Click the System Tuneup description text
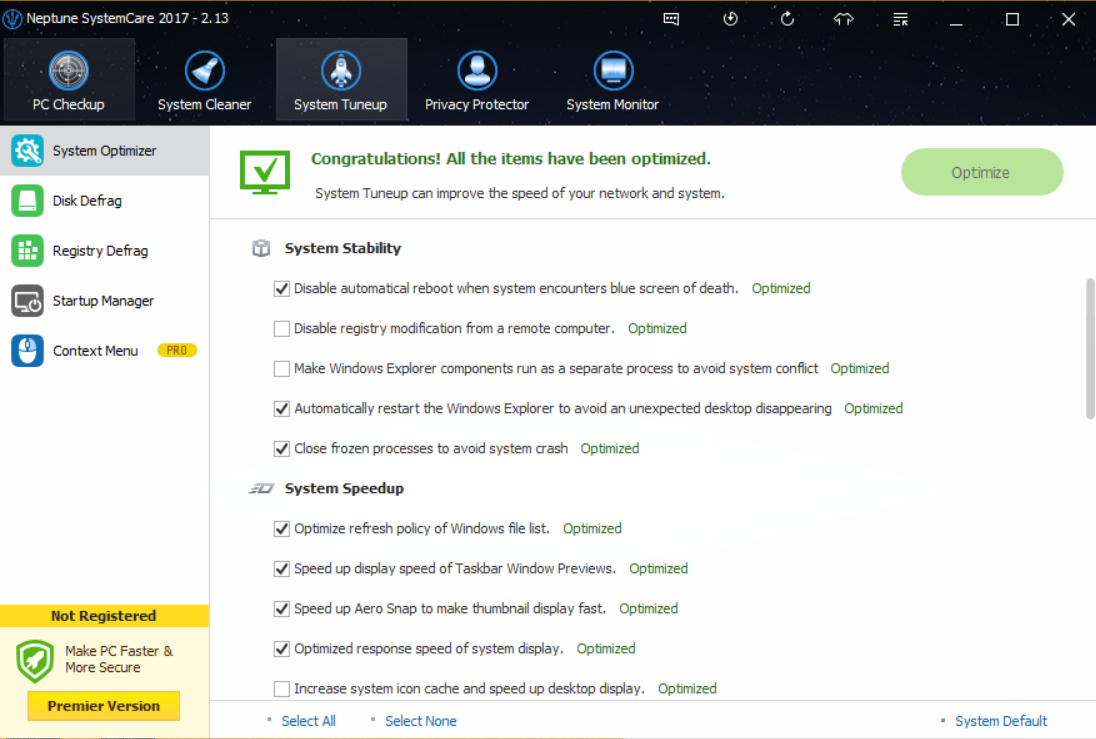 tap(519, 193)
